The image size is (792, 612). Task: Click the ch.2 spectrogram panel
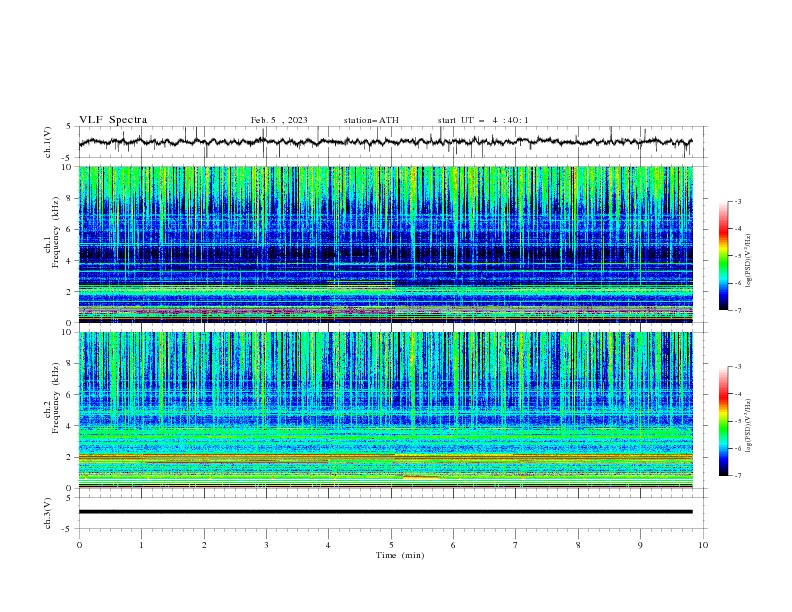[x=385, y=410]
